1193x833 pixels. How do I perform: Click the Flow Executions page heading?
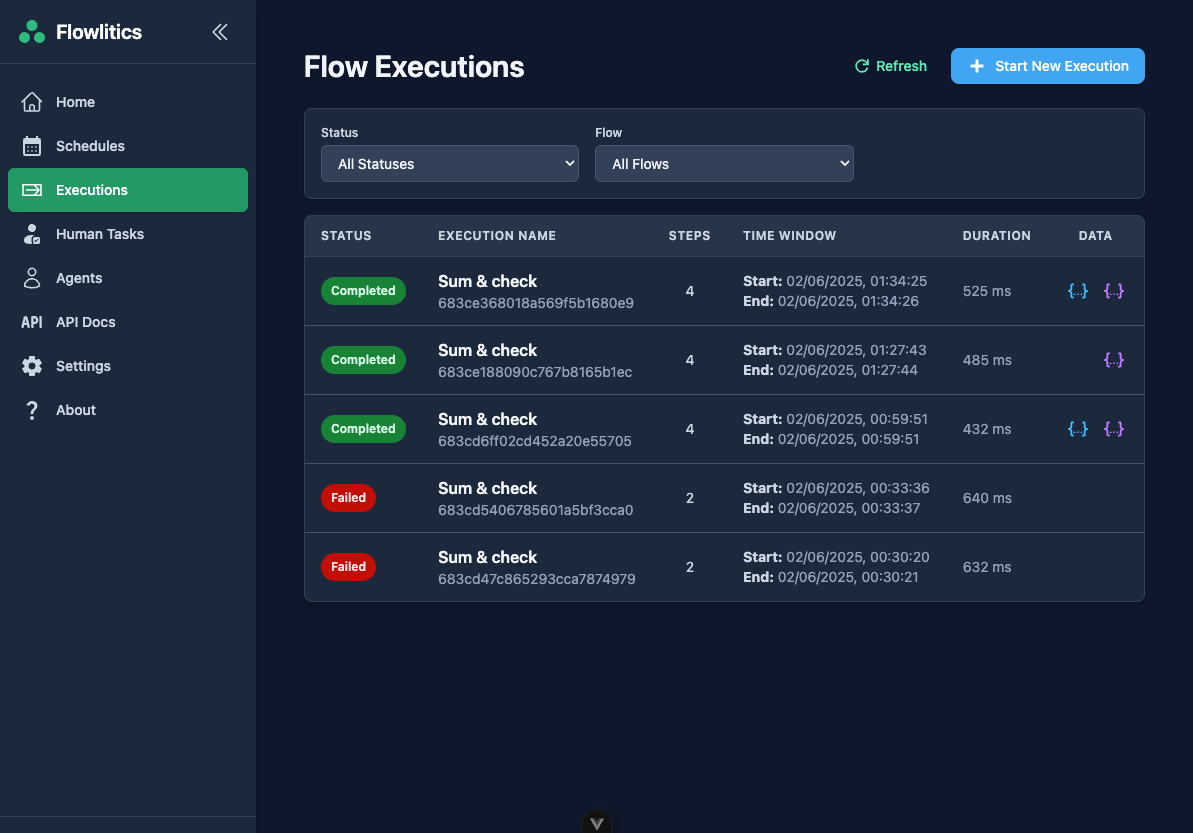click(x=414, y=67)
